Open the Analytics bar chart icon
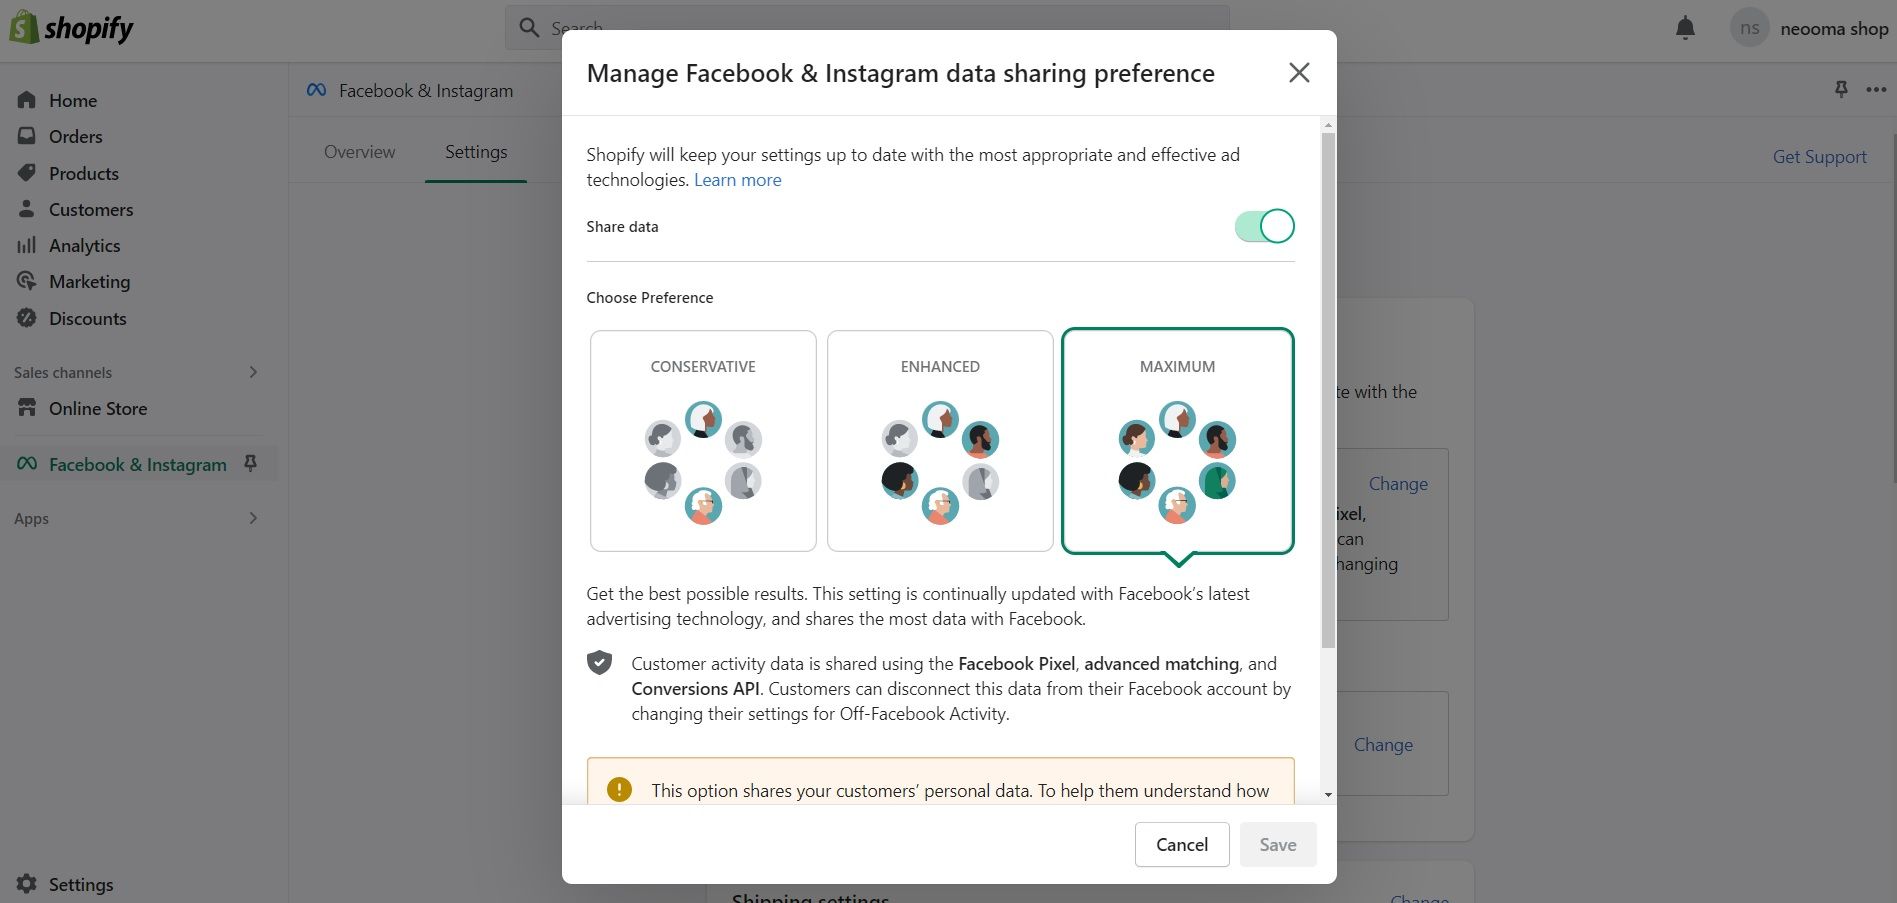This screenshot has width=1897, height=903. 27,245
